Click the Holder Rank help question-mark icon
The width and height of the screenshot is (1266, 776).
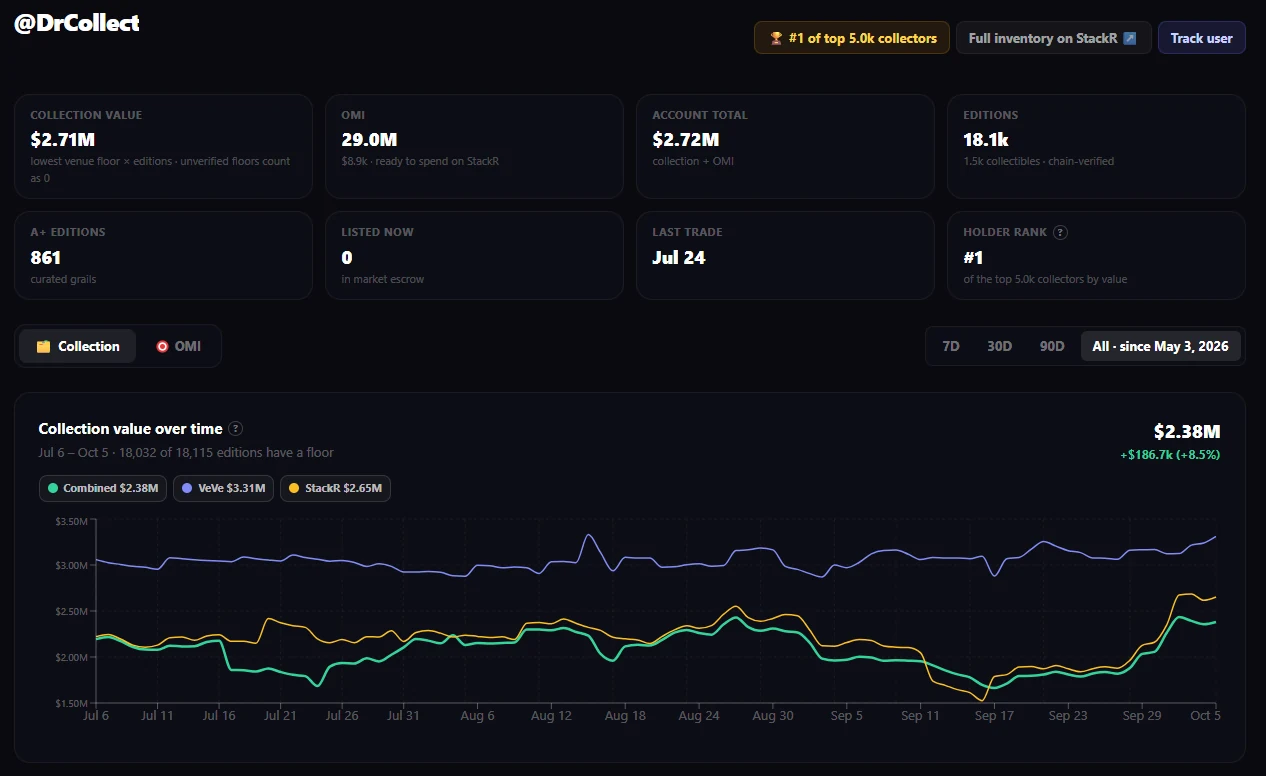tap(1060, 232)
